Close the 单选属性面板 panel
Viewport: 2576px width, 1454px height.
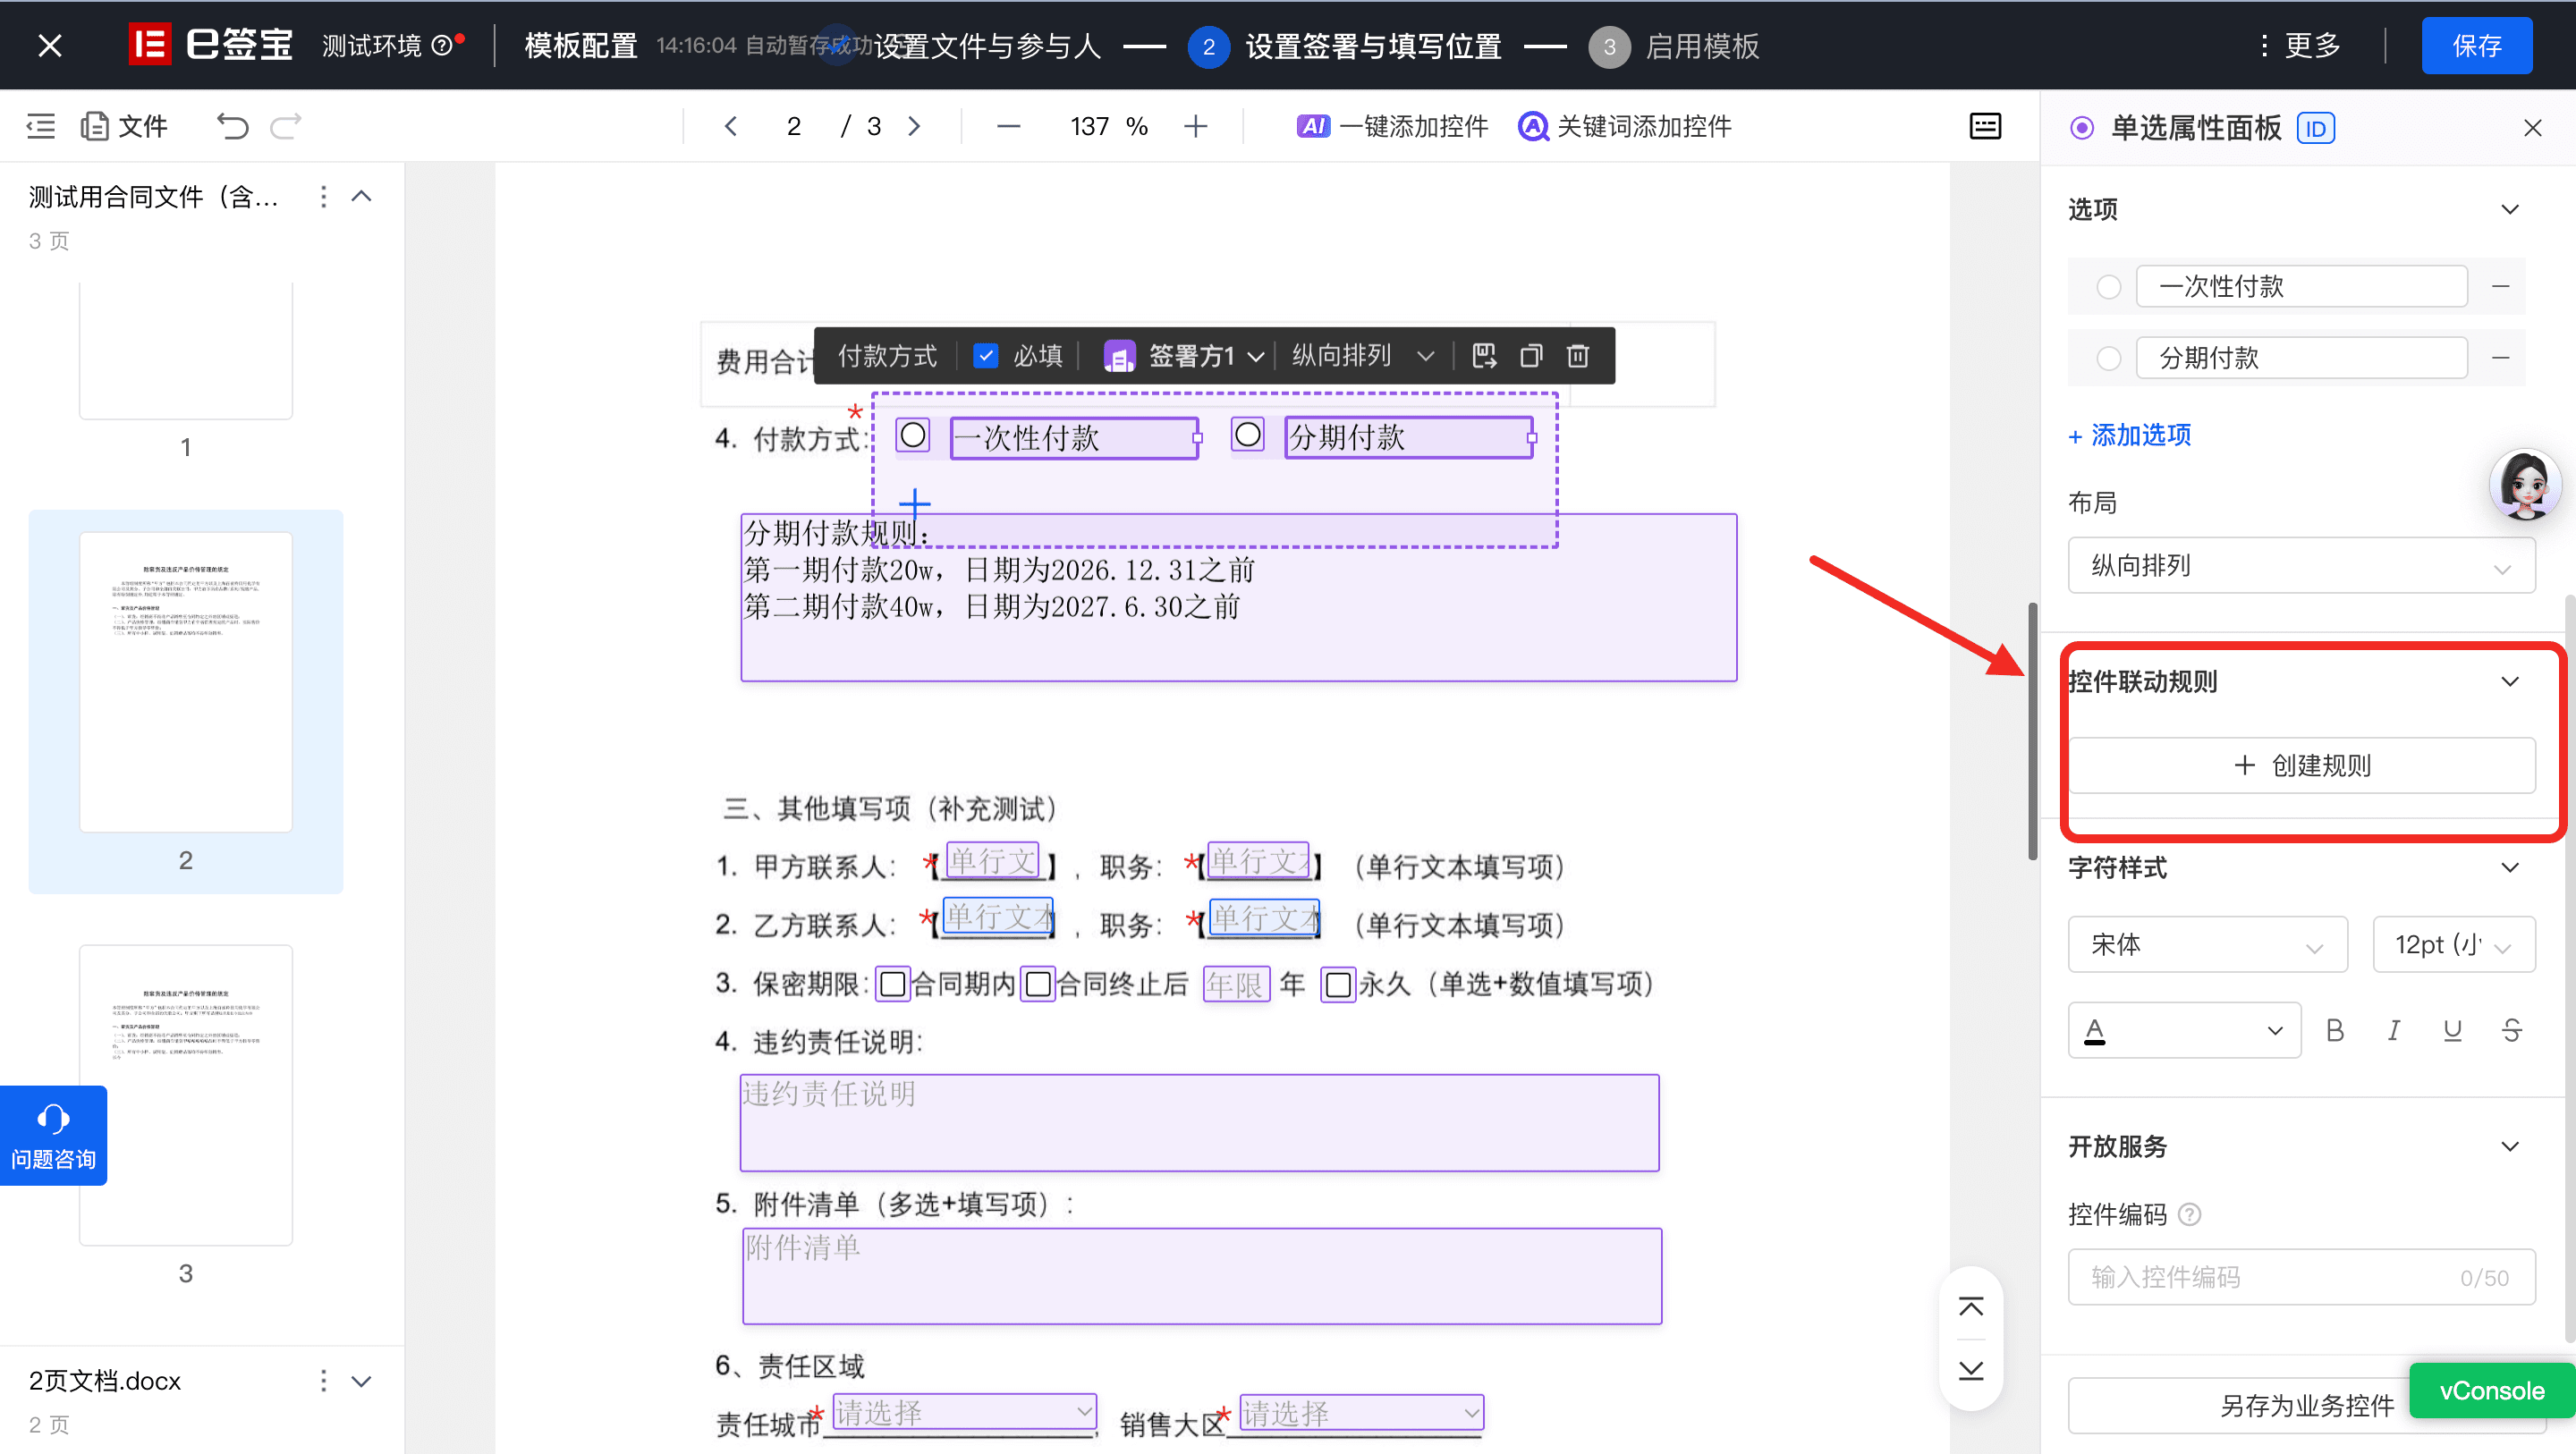(2532, 128)
